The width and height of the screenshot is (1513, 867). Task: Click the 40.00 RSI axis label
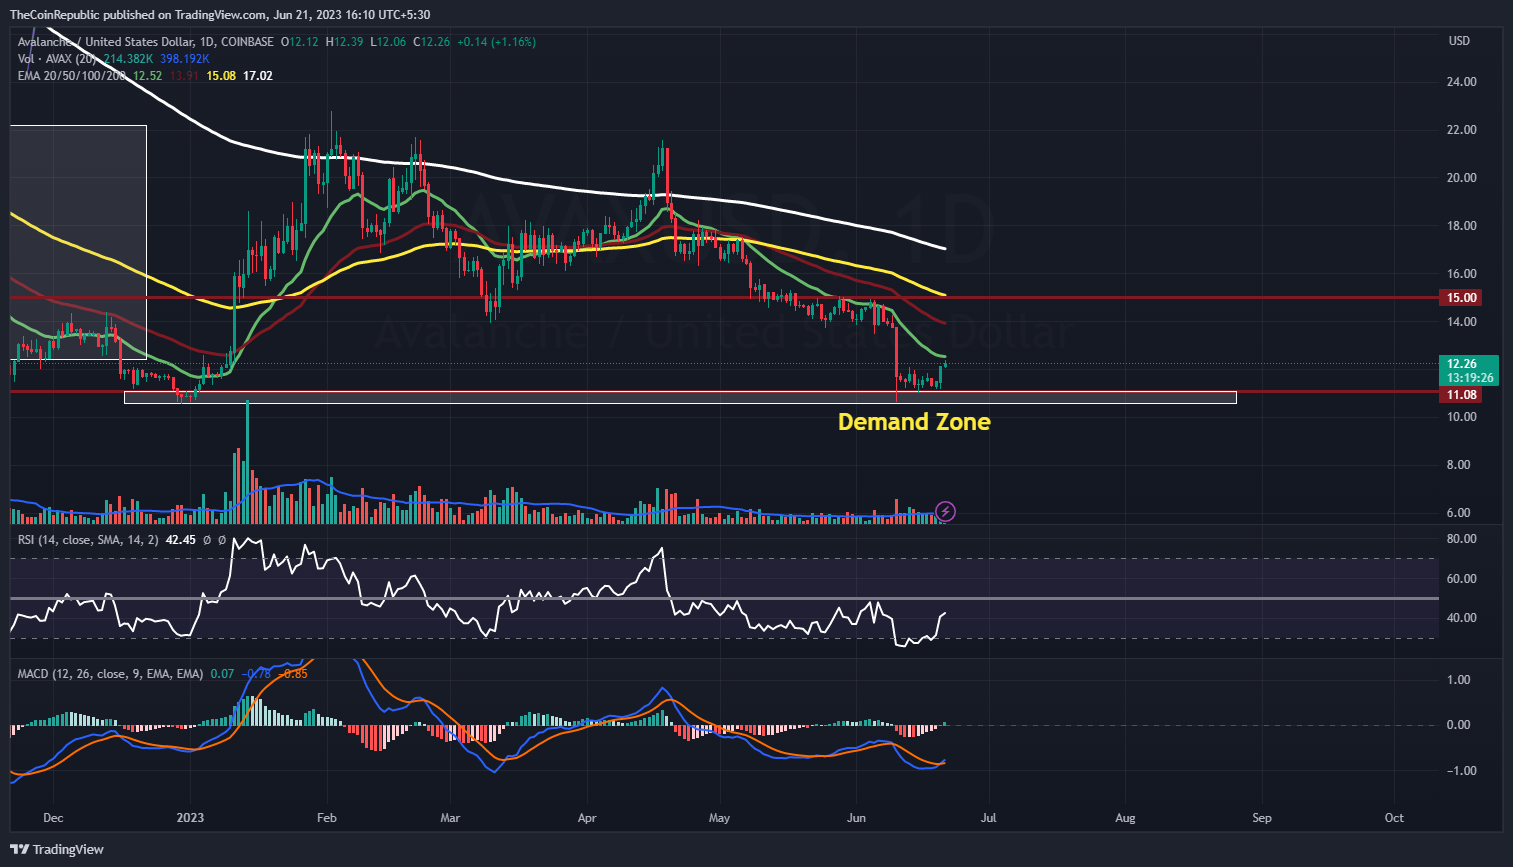pos(1462,618)
